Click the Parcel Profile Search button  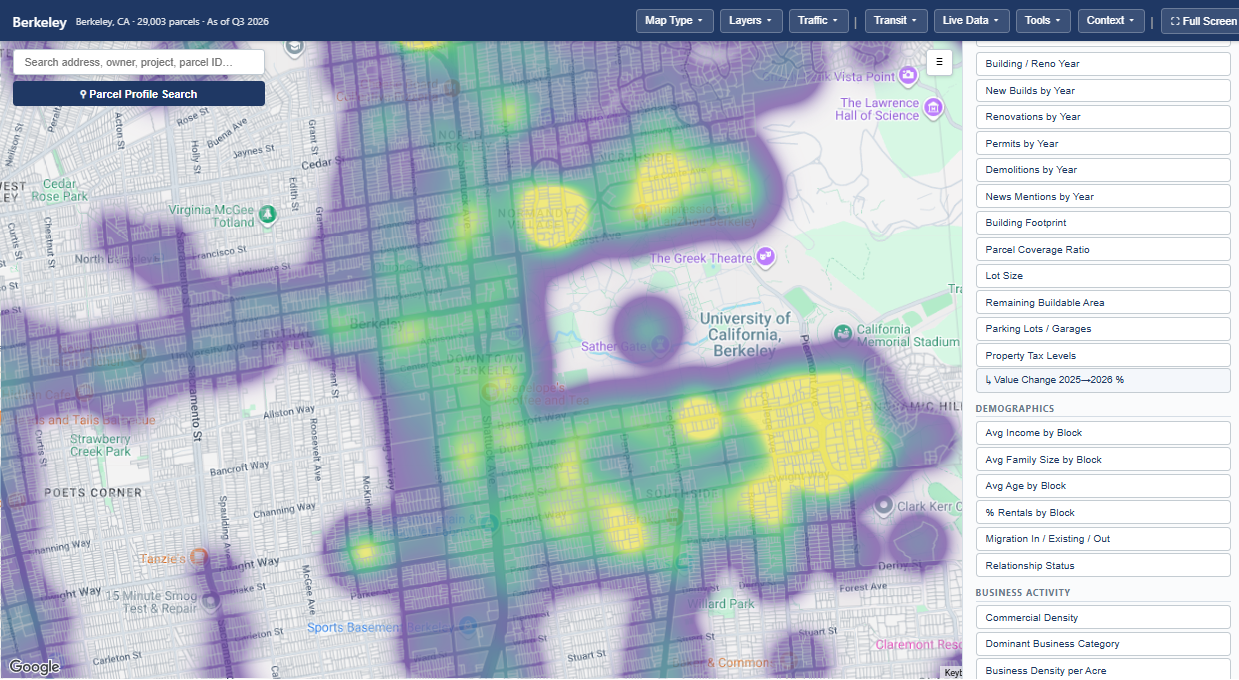coord(139,94)
